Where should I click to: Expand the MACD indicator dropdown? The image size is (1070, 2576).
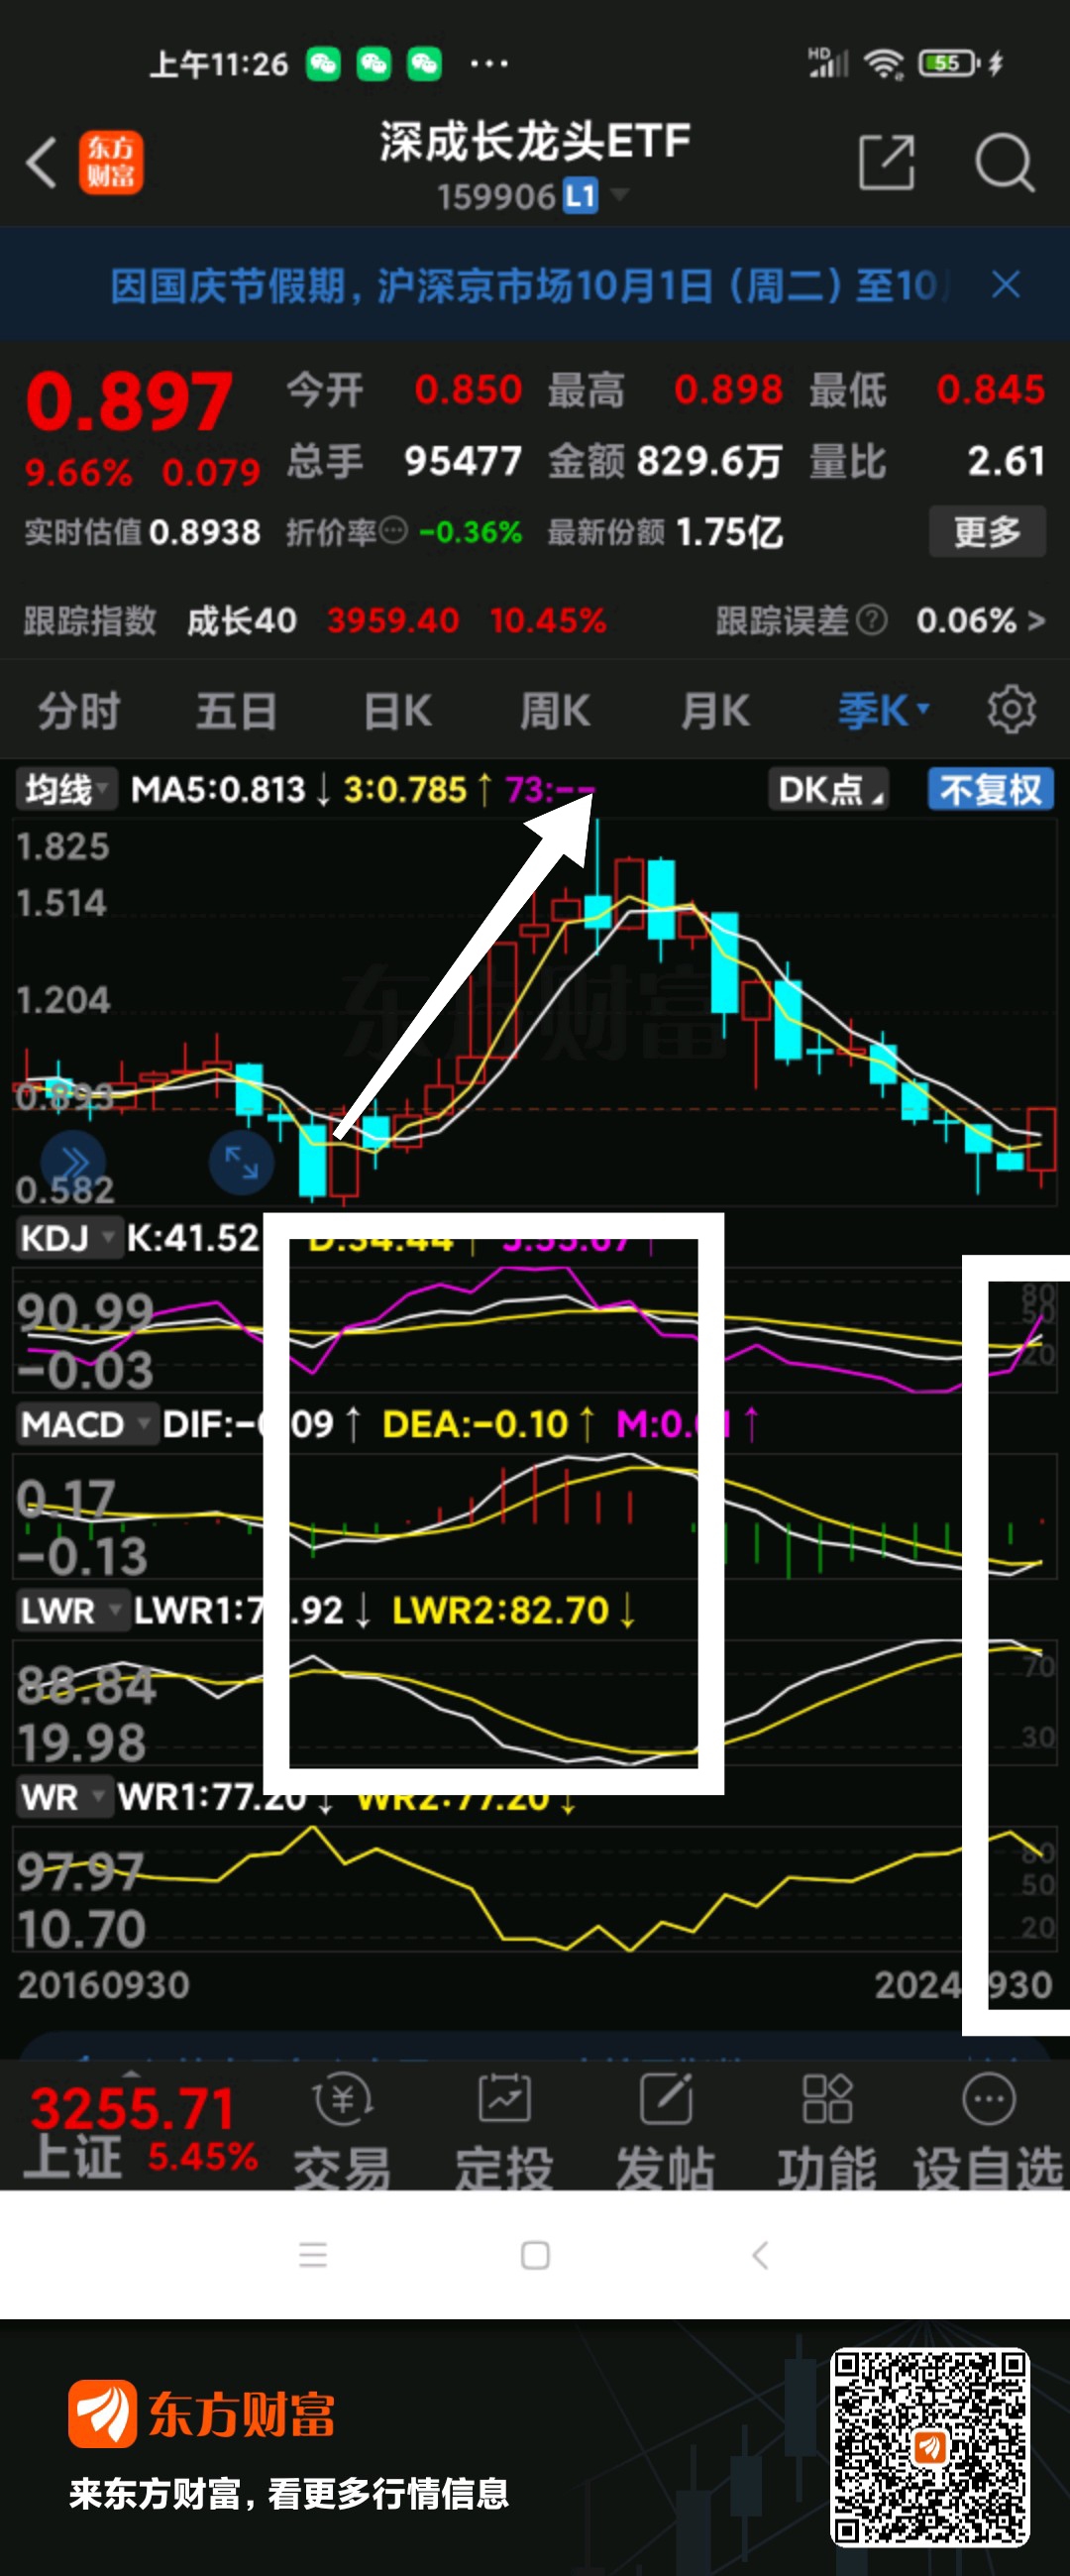pyautogui.click(x=87, y=1424)
